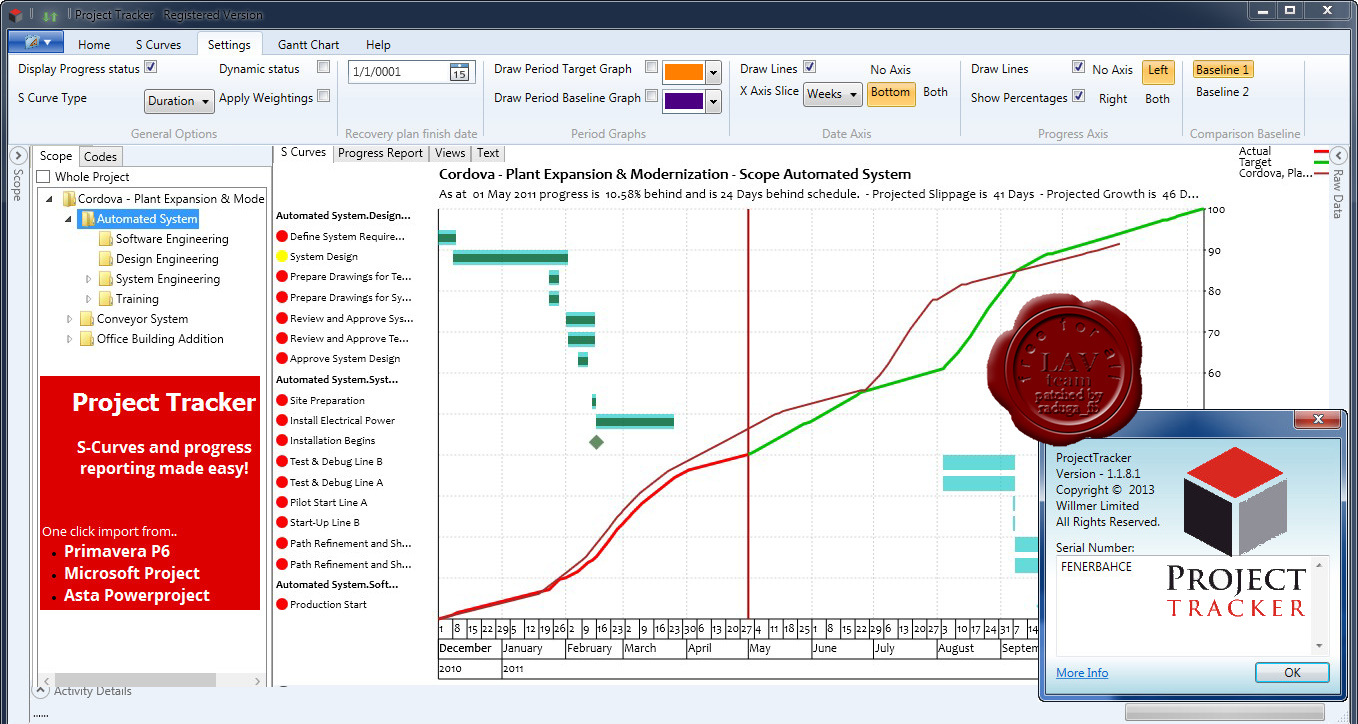Collapse the Automated System tree node
This screenshot has height=724, width=1358.
pos(69,219)
